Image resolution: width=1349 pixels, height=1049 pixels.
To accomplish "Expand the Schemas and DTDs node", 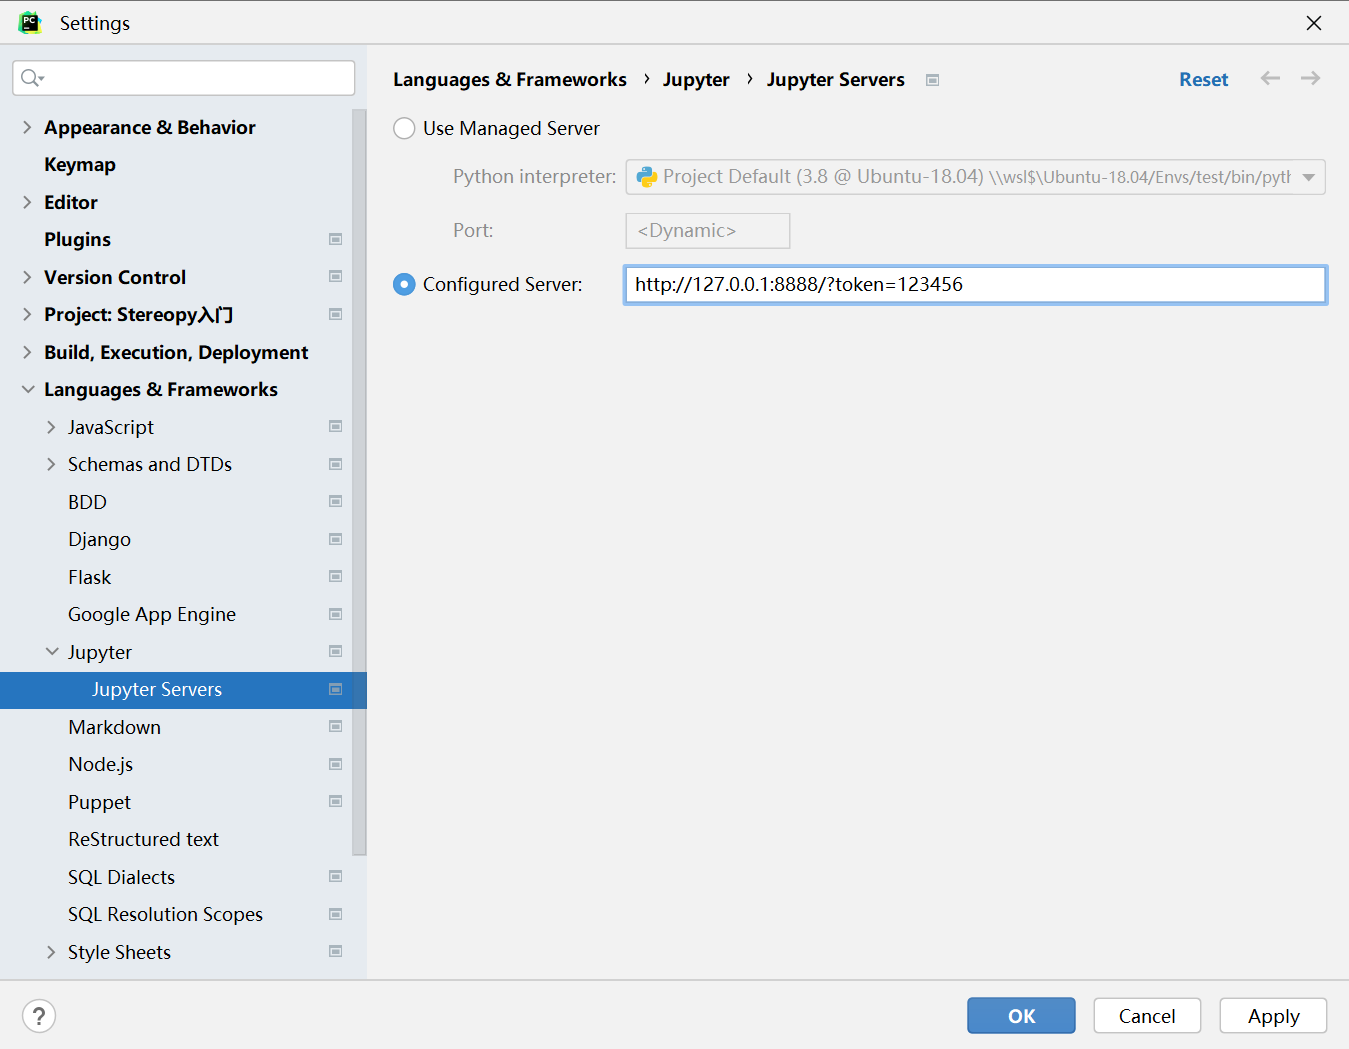I will coord(51,464).
